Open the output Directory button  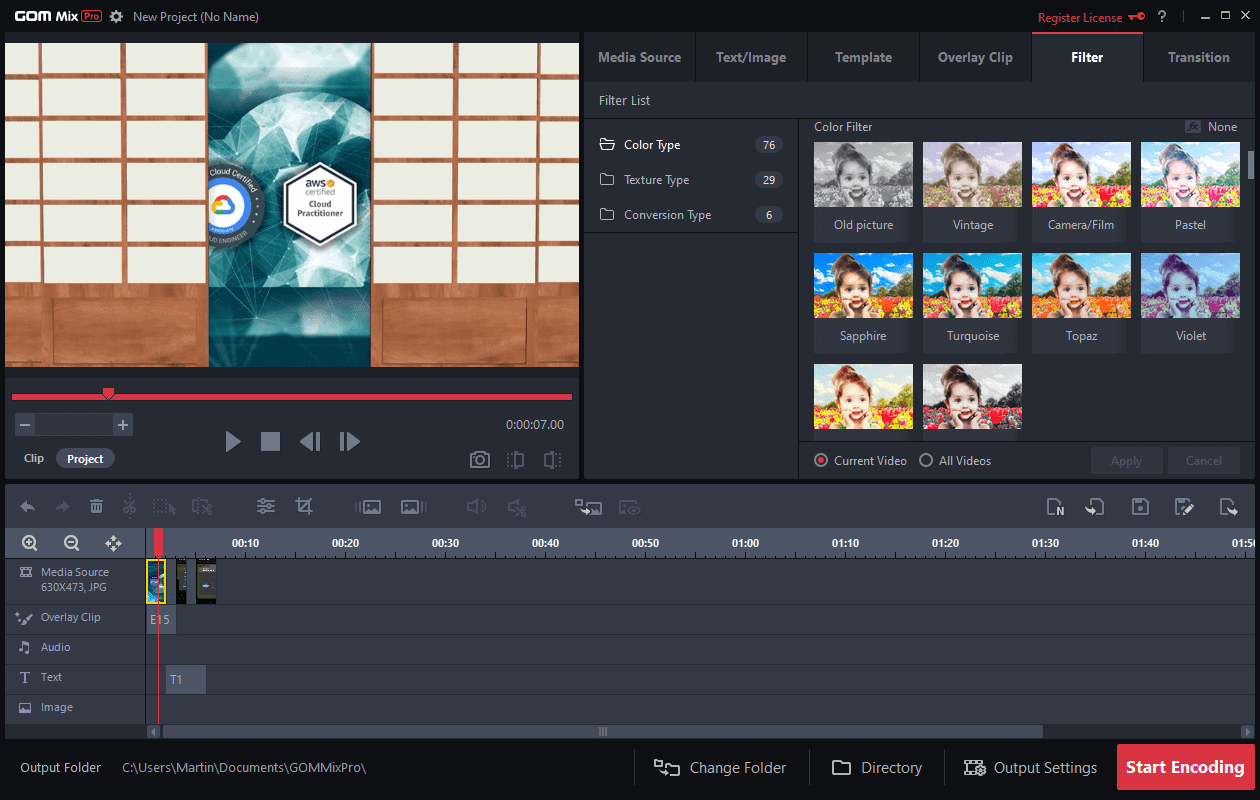877,768
